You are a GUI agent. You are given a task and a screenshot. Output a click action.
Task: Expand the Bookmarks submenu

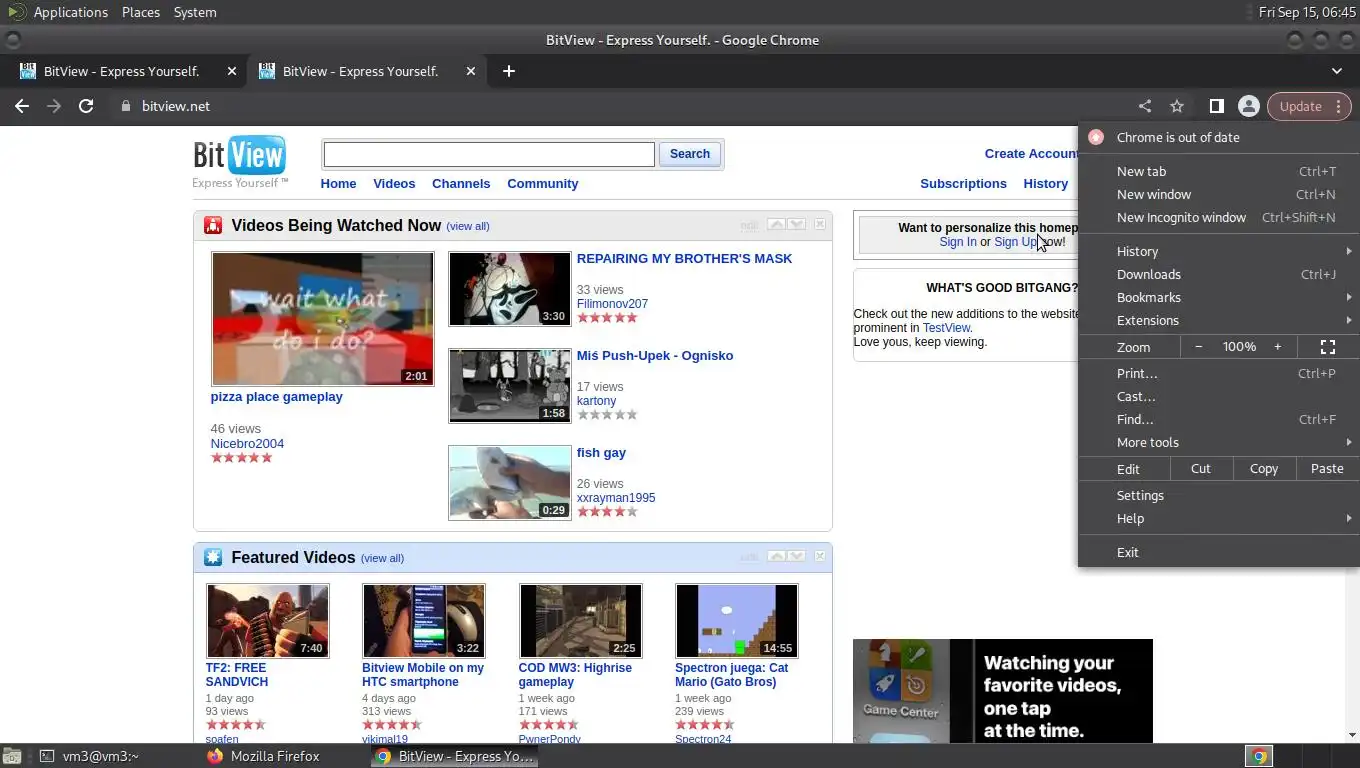(1219, 297)
